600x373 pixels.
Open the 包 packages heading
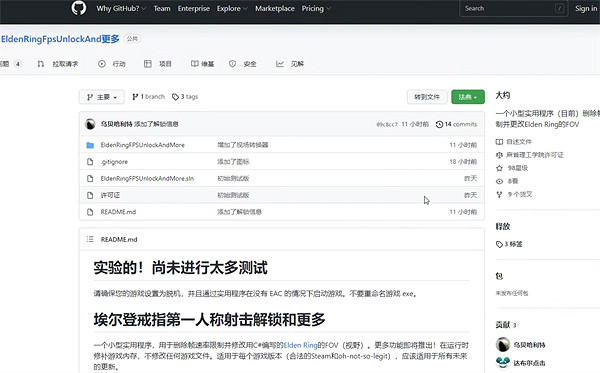[499, 276]
